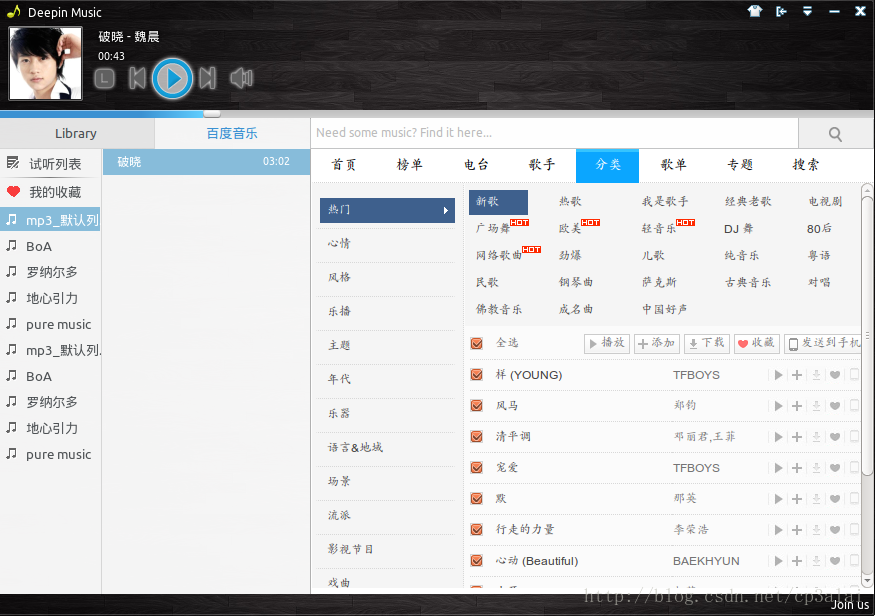875x616 pixels.
Task: Click the search magnifier button
Action: [x=835, y=134]
